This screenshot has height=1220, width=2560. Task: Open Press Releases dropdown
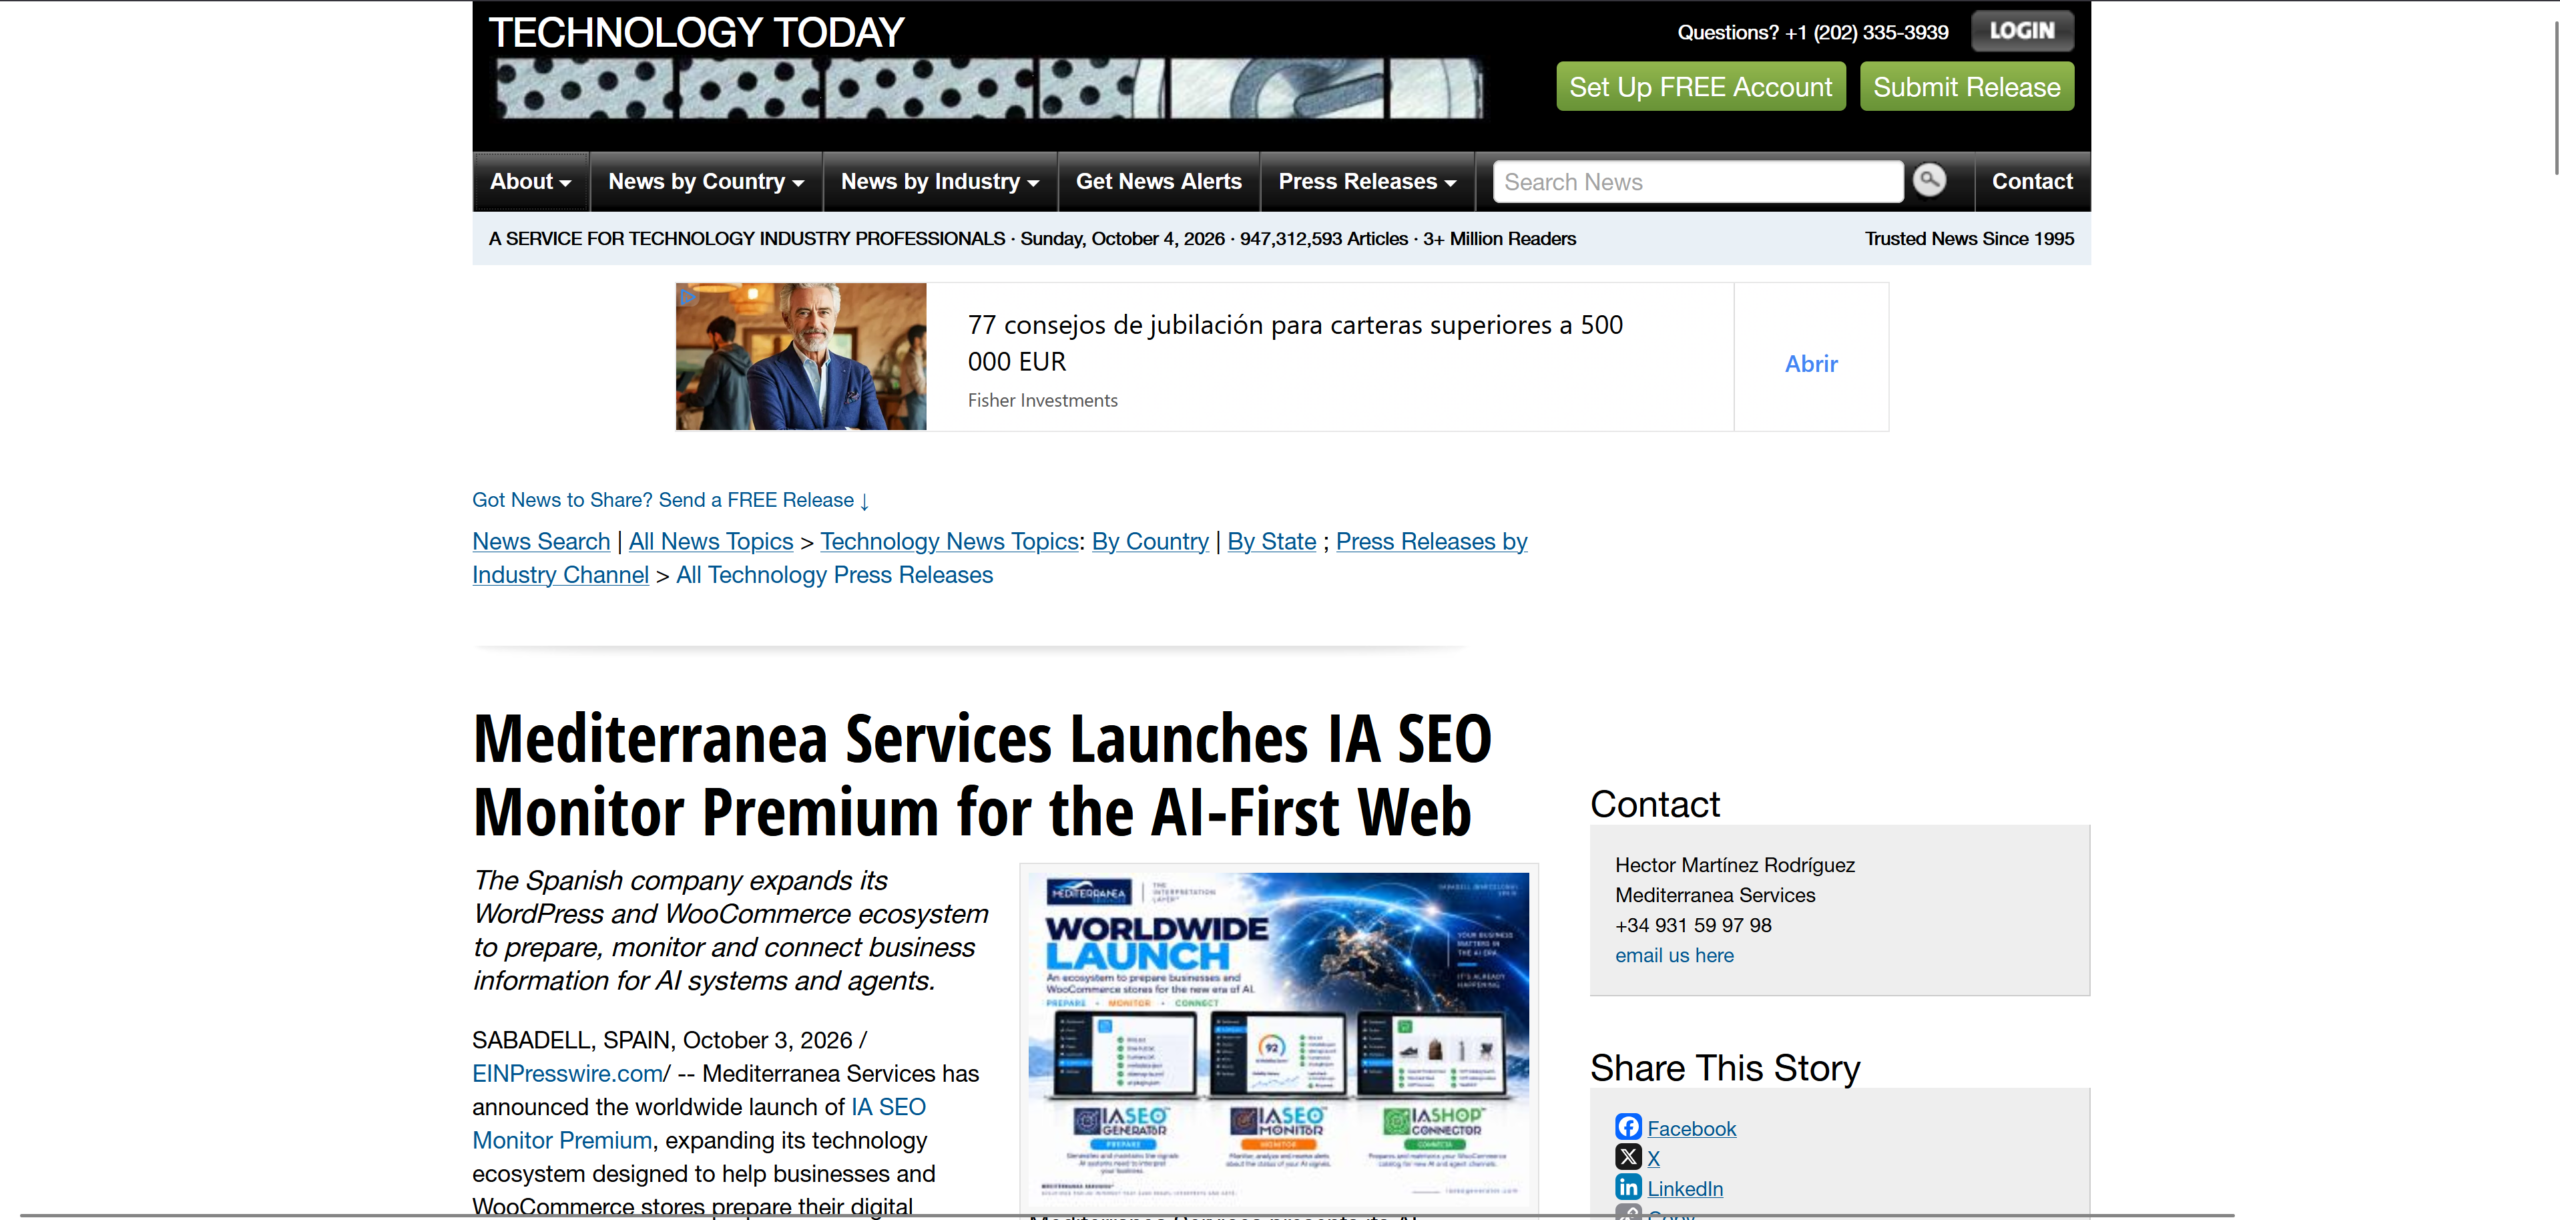tap(1367, 181)
